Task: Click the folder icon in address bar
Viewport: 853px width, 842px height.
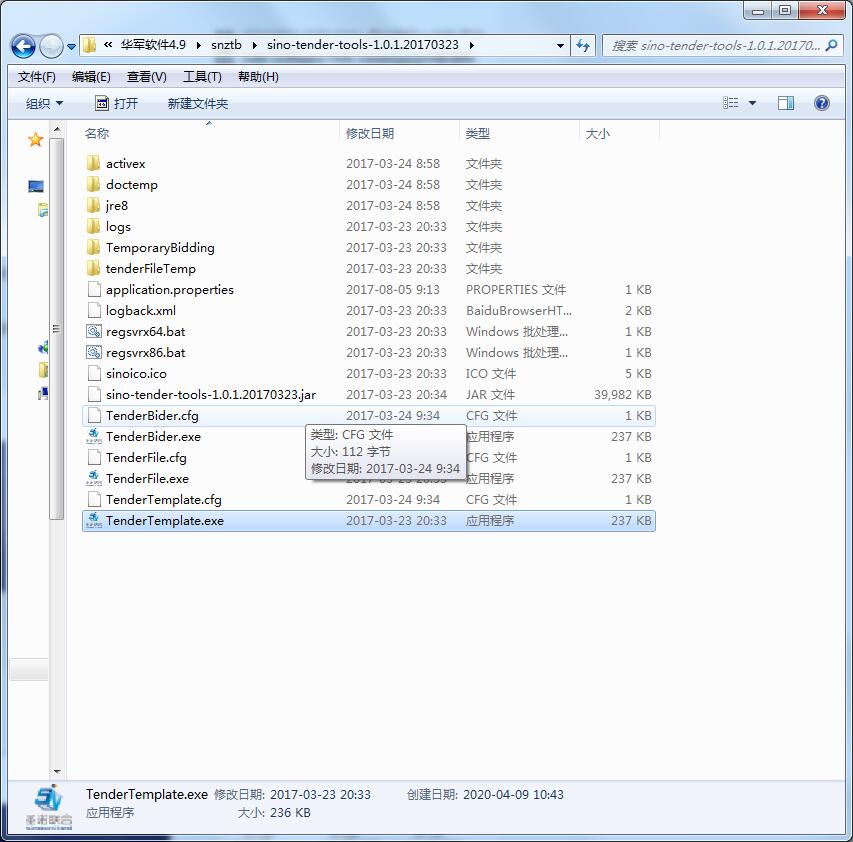Action: click(x=90, y=45)
